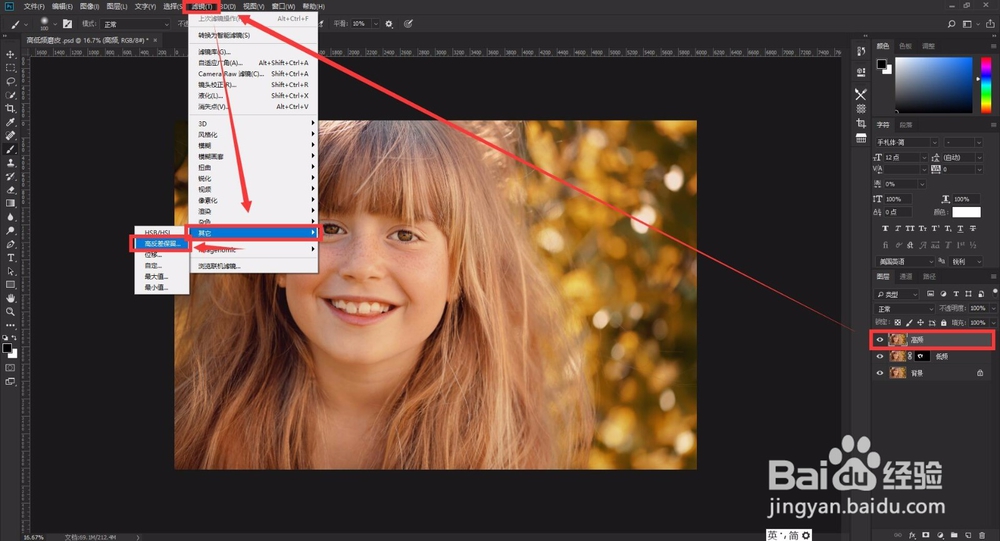Open brush mode 正常 dropdown in options bar
The height and width of the screenshot is (541, 1000).
(x=135, y=24)
